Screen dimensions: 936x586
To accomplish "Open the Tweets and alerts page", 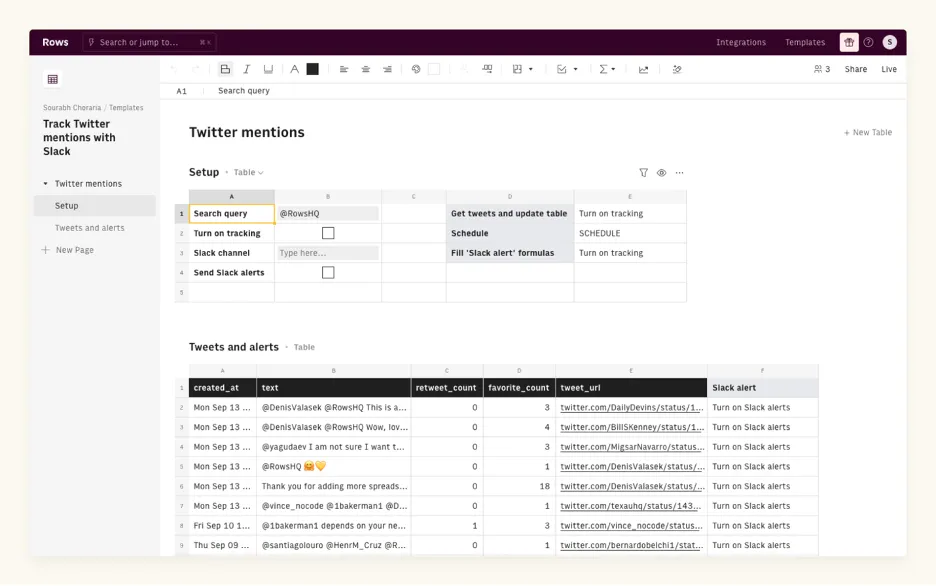I will click(90, 228).
